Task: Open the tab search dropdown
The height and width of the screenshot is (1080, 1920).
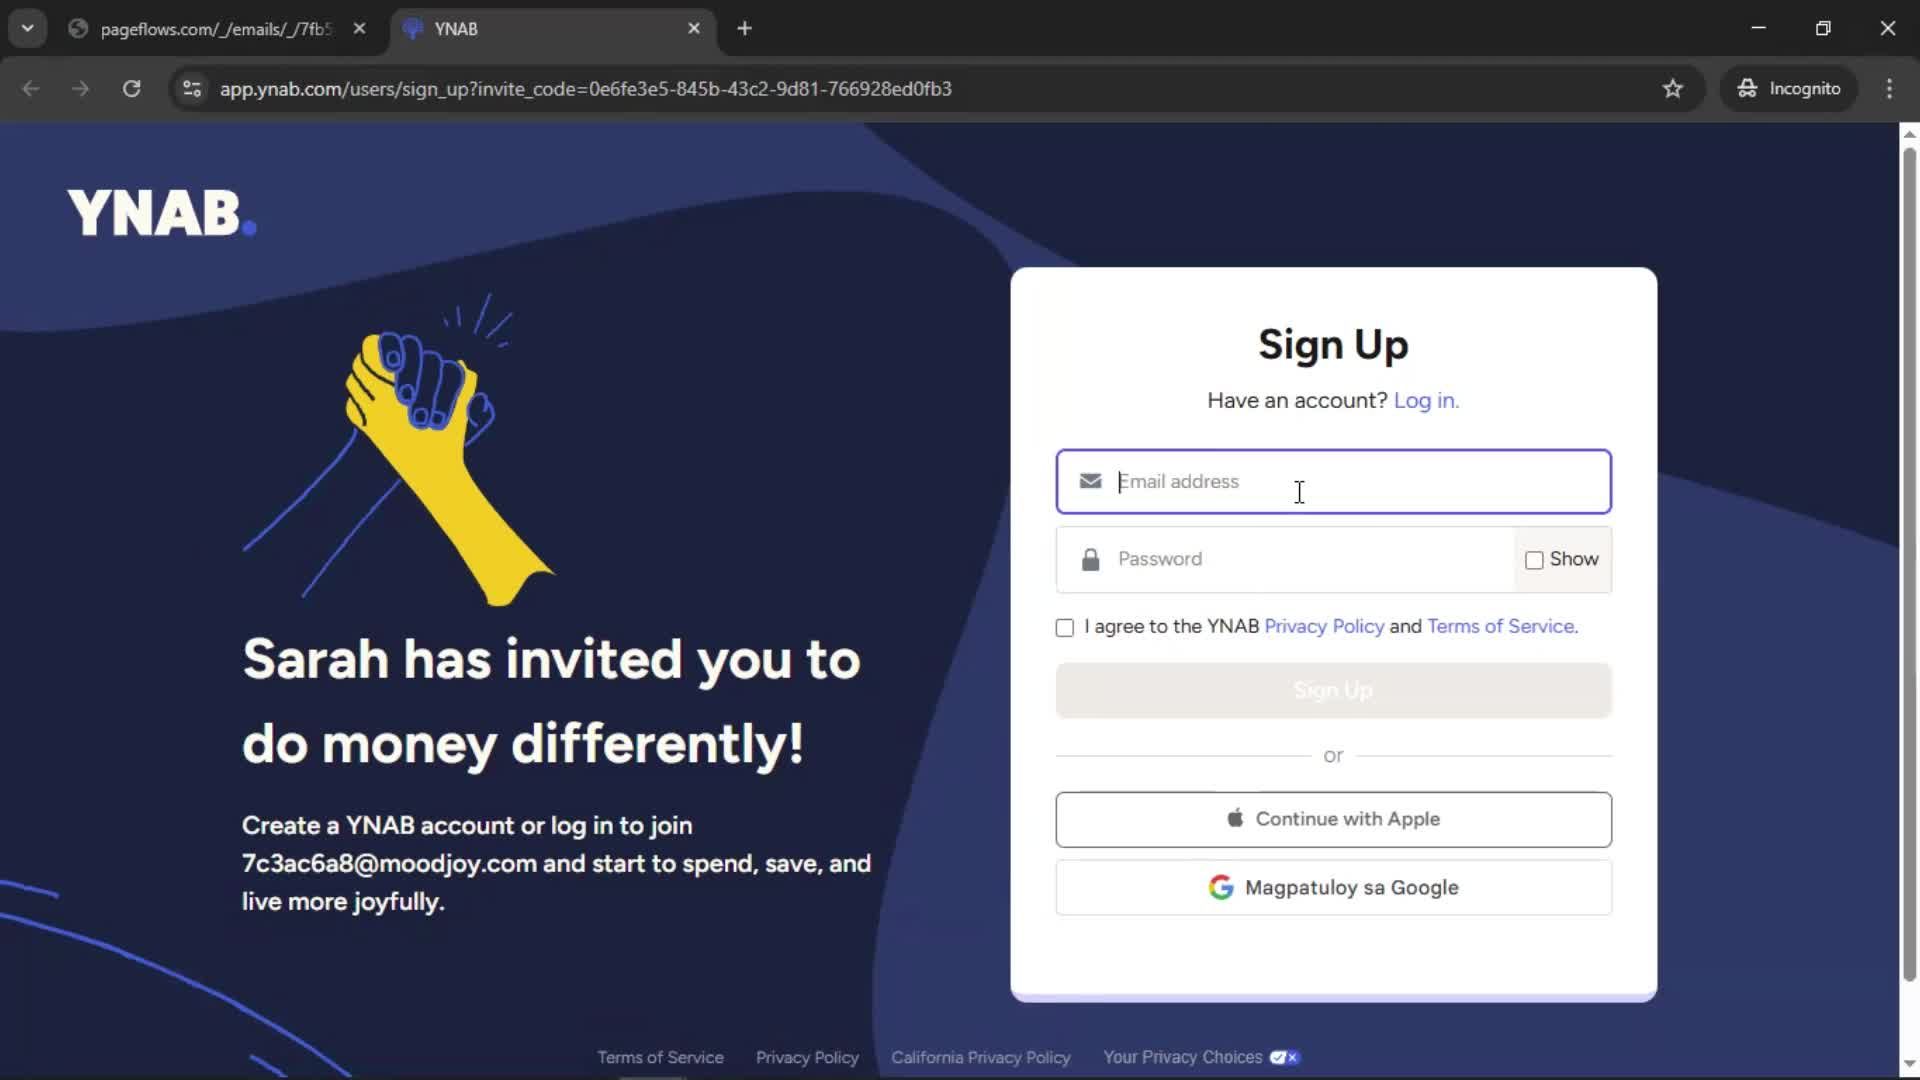Action: click(28, 29)
